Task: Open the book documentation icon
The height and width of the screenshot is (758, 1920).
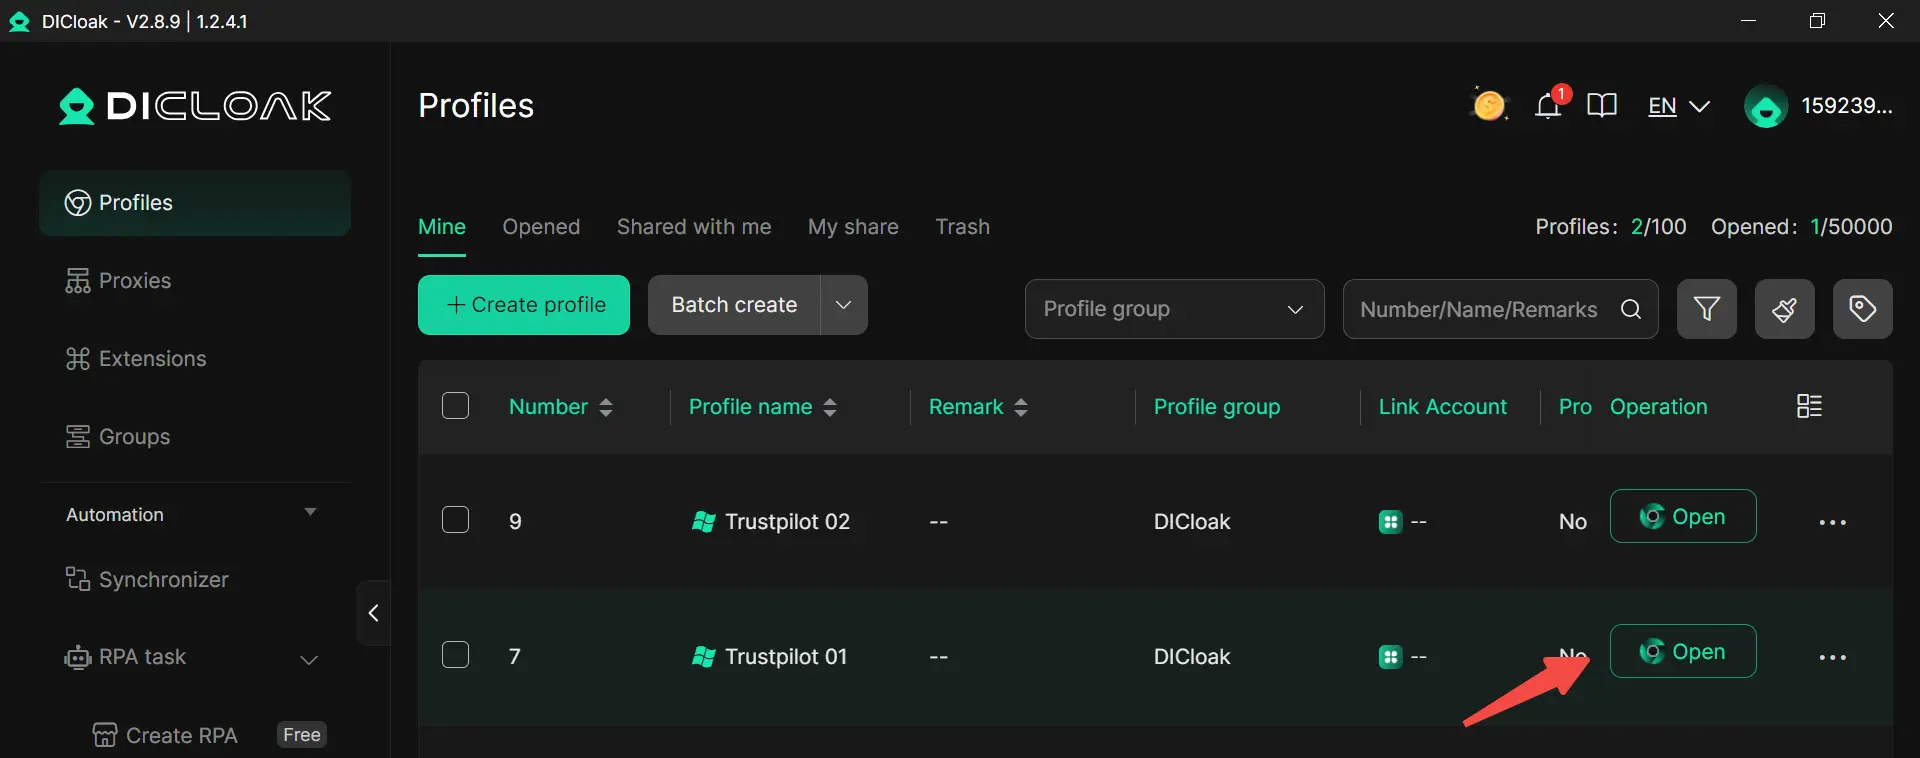Action: pyautogui.click(x=1601, y=105)
